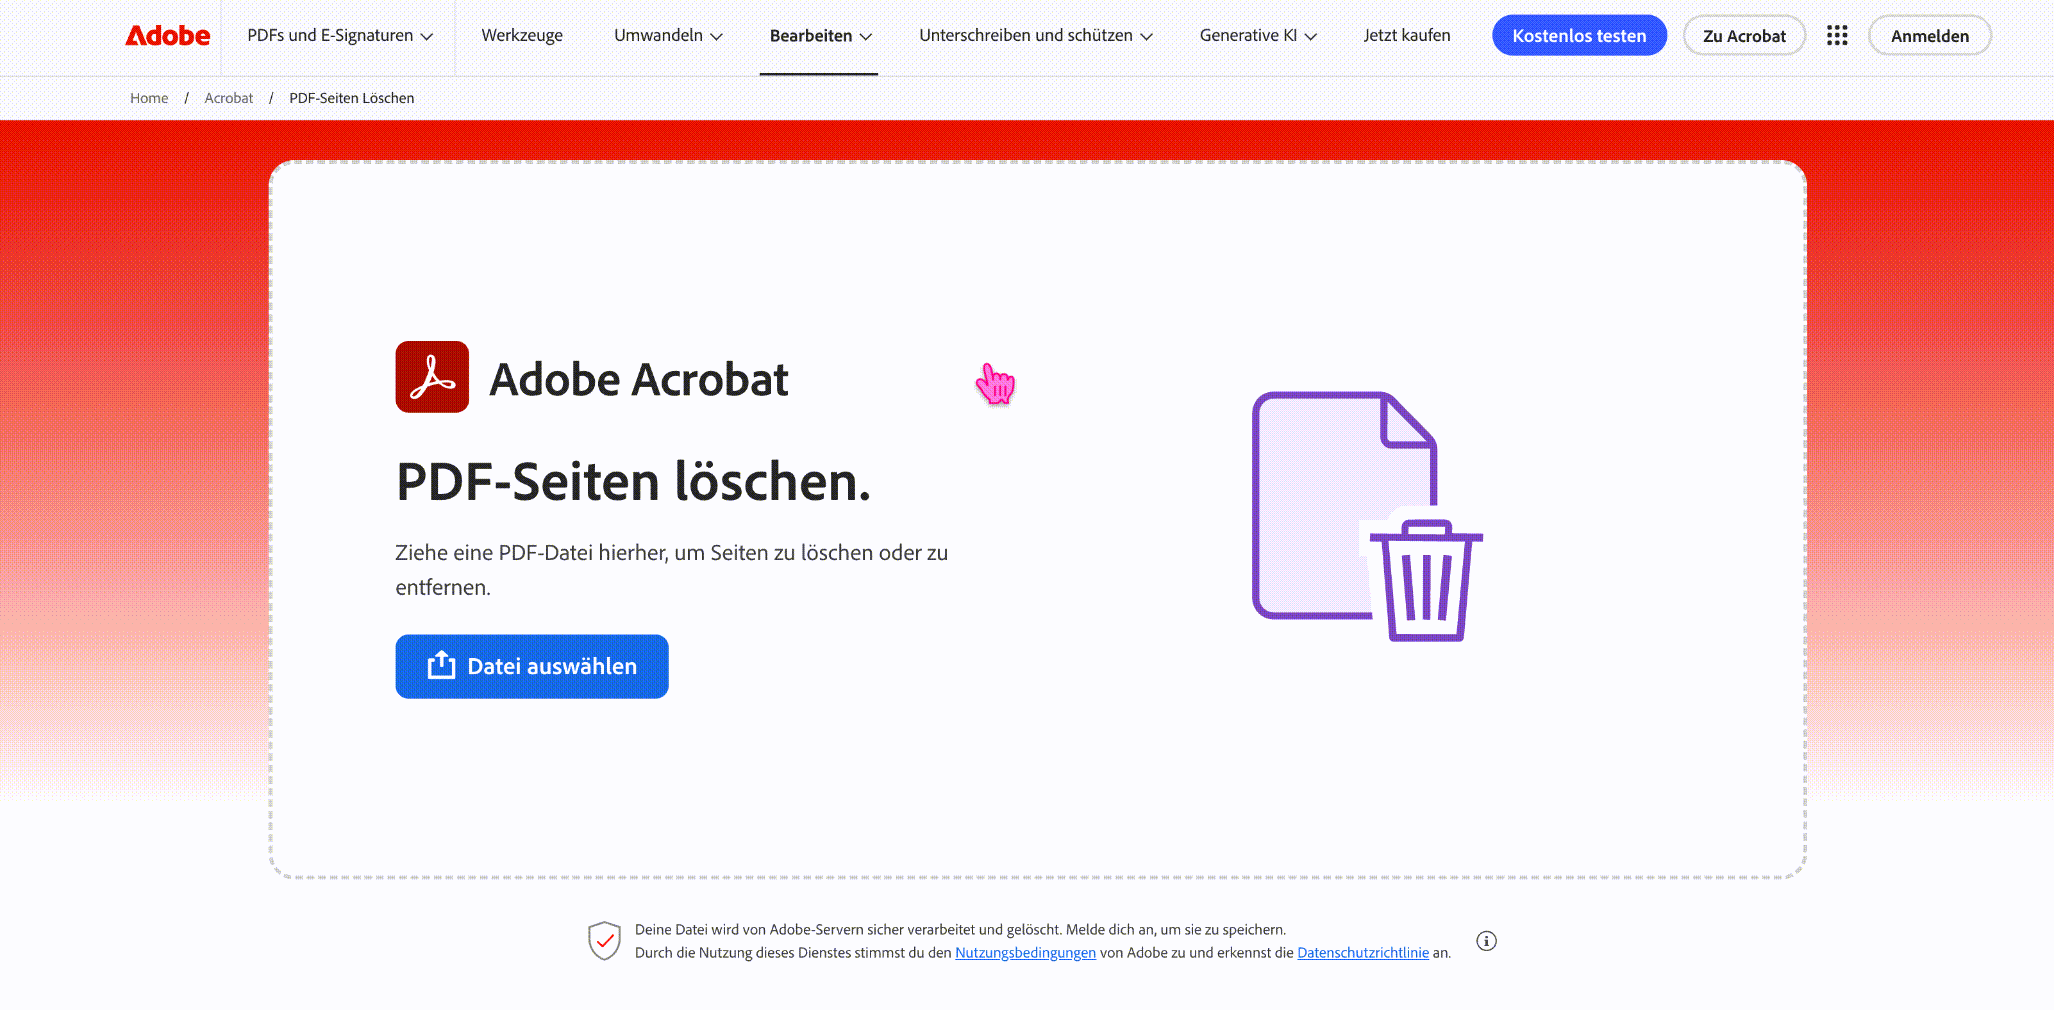Click PDF-Seiten Löschen breadcrumb text

coord(352,98)
